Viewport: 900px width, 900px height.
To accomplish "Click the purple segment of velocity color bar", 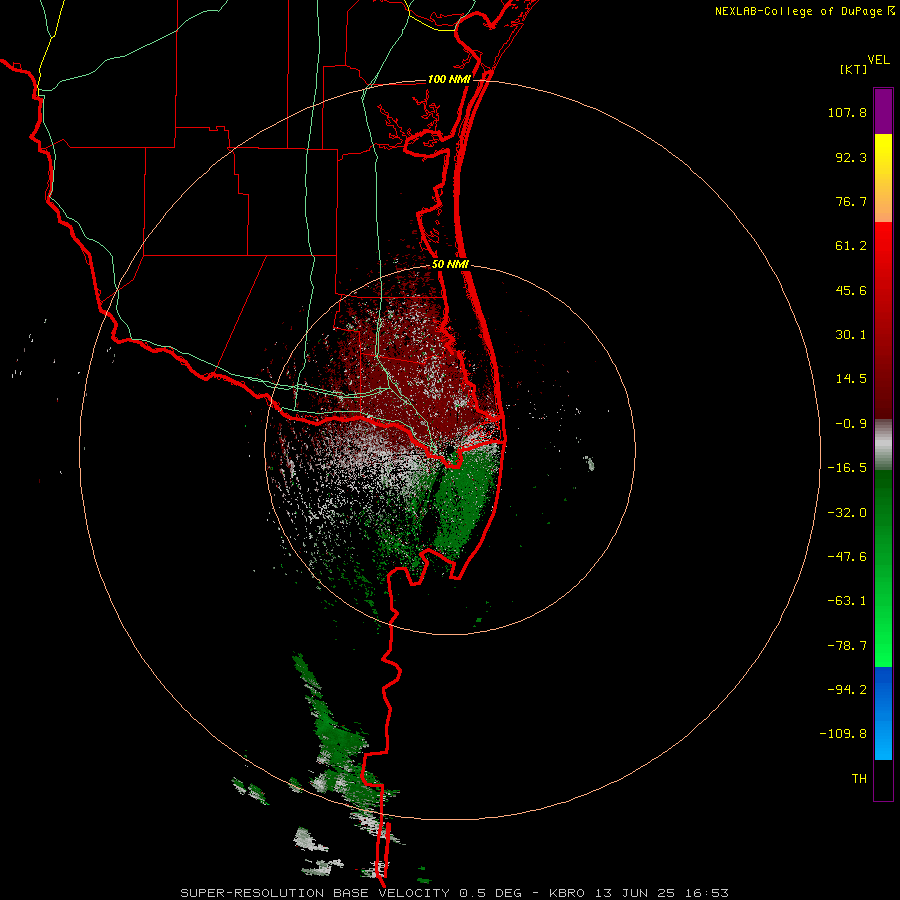I will pyautogui.click(x=883, y=111).
